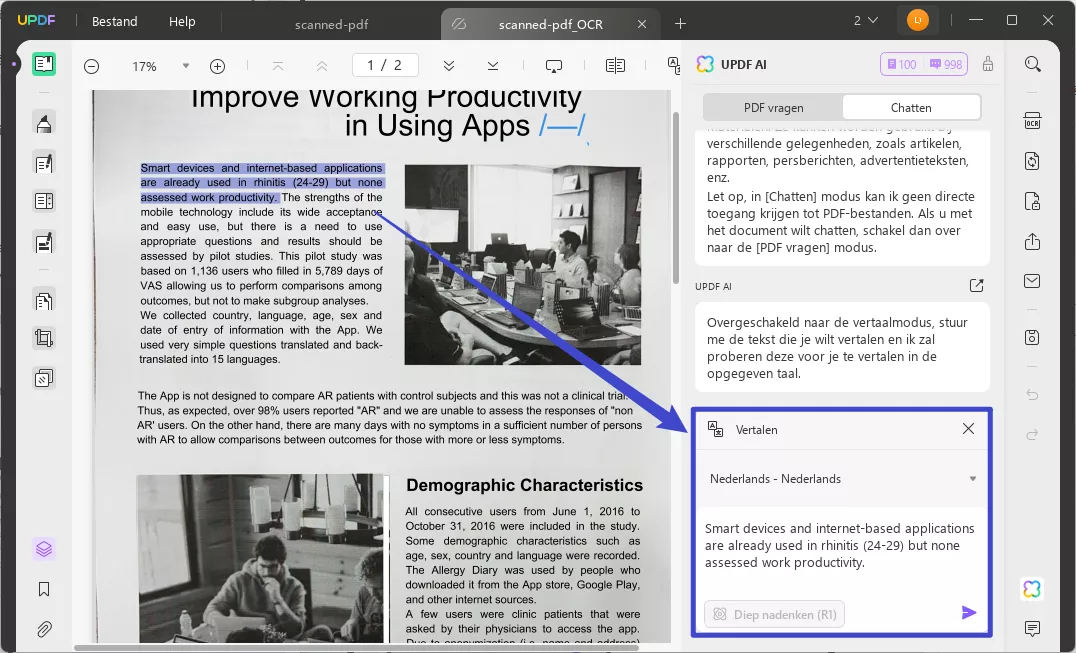This screenshot has width=1076, height=653.
Task: Share the document via share icon
Action: pos(1032,242)
